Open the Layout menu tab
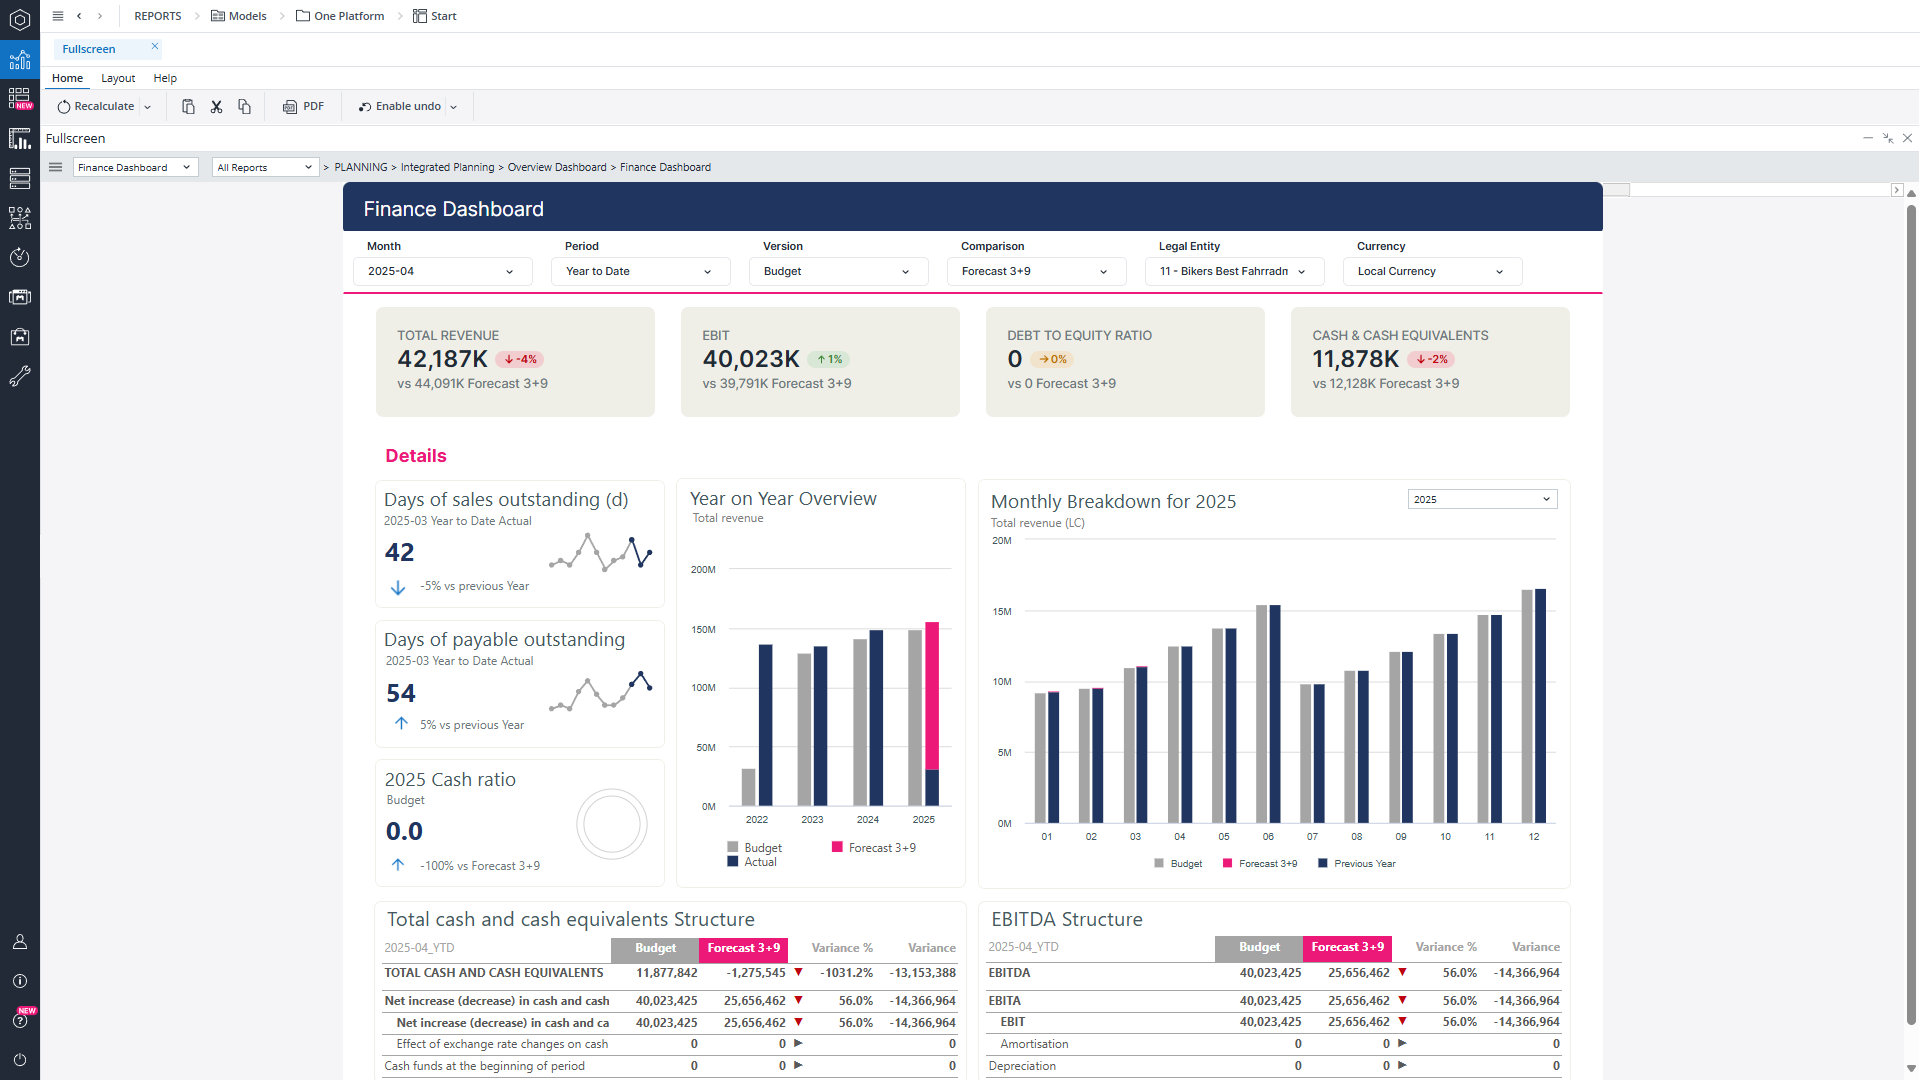 pos(118,78)
